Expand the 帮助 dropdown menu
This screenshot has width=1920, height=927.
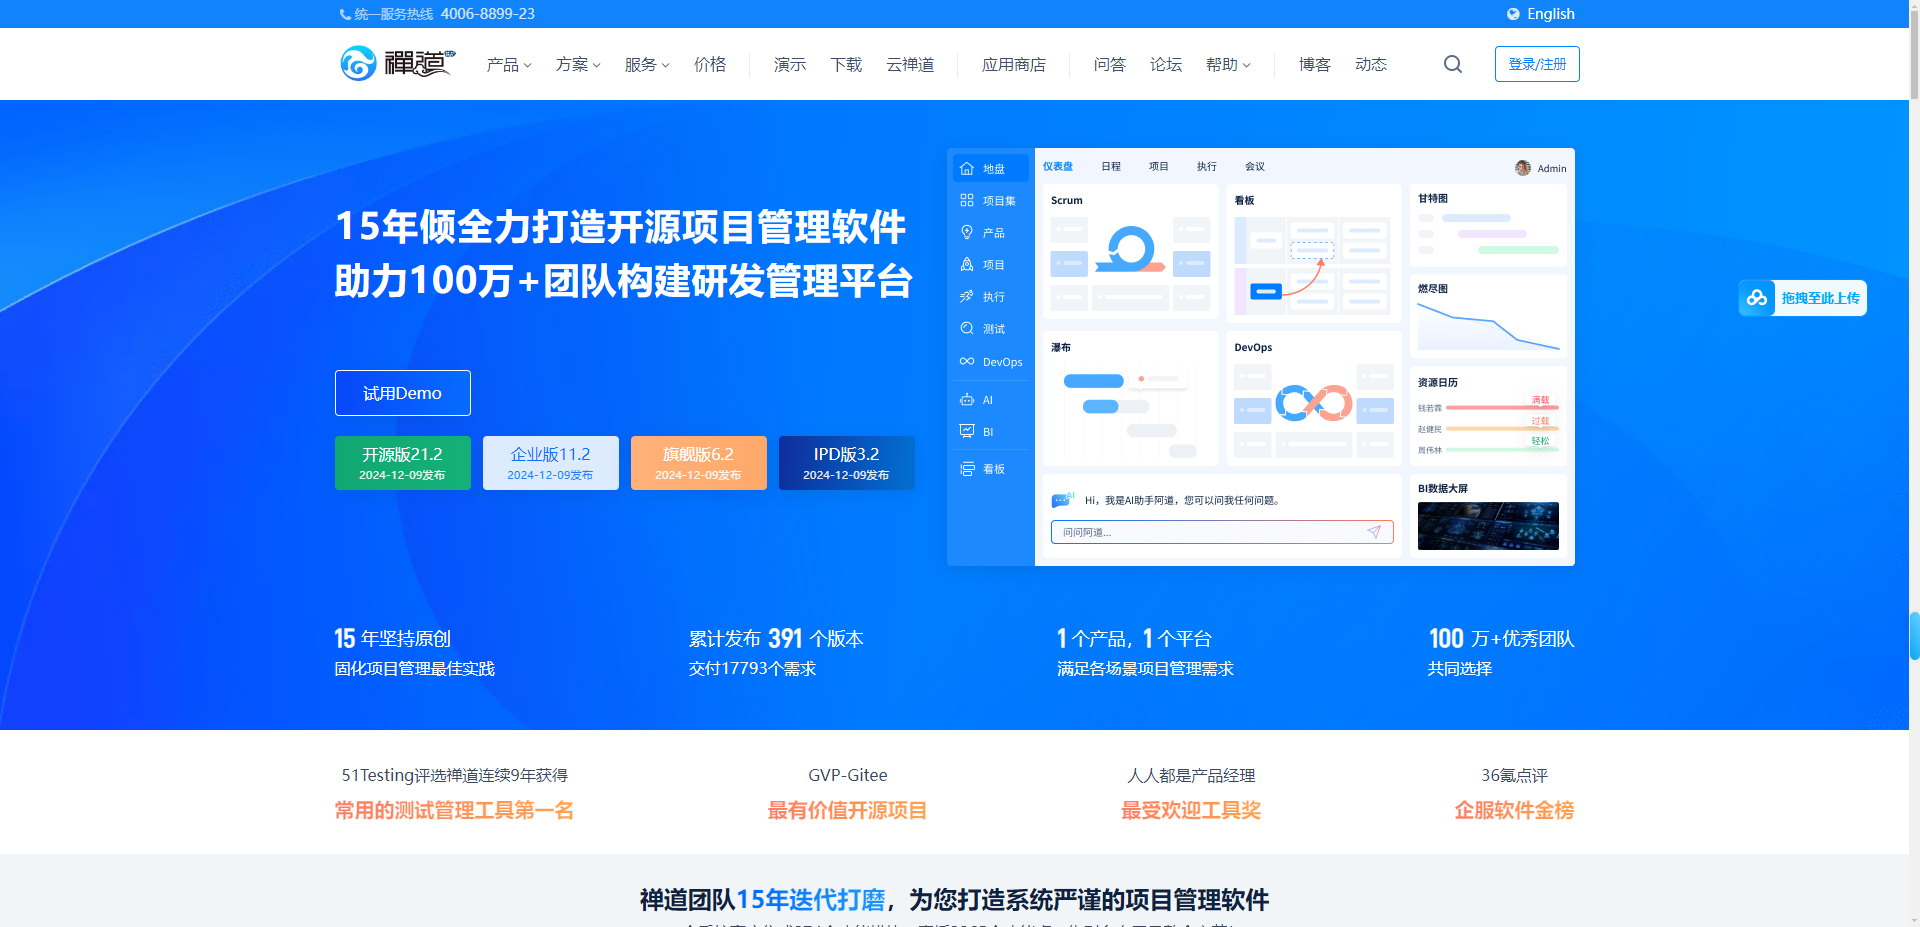coord(1228,64)
